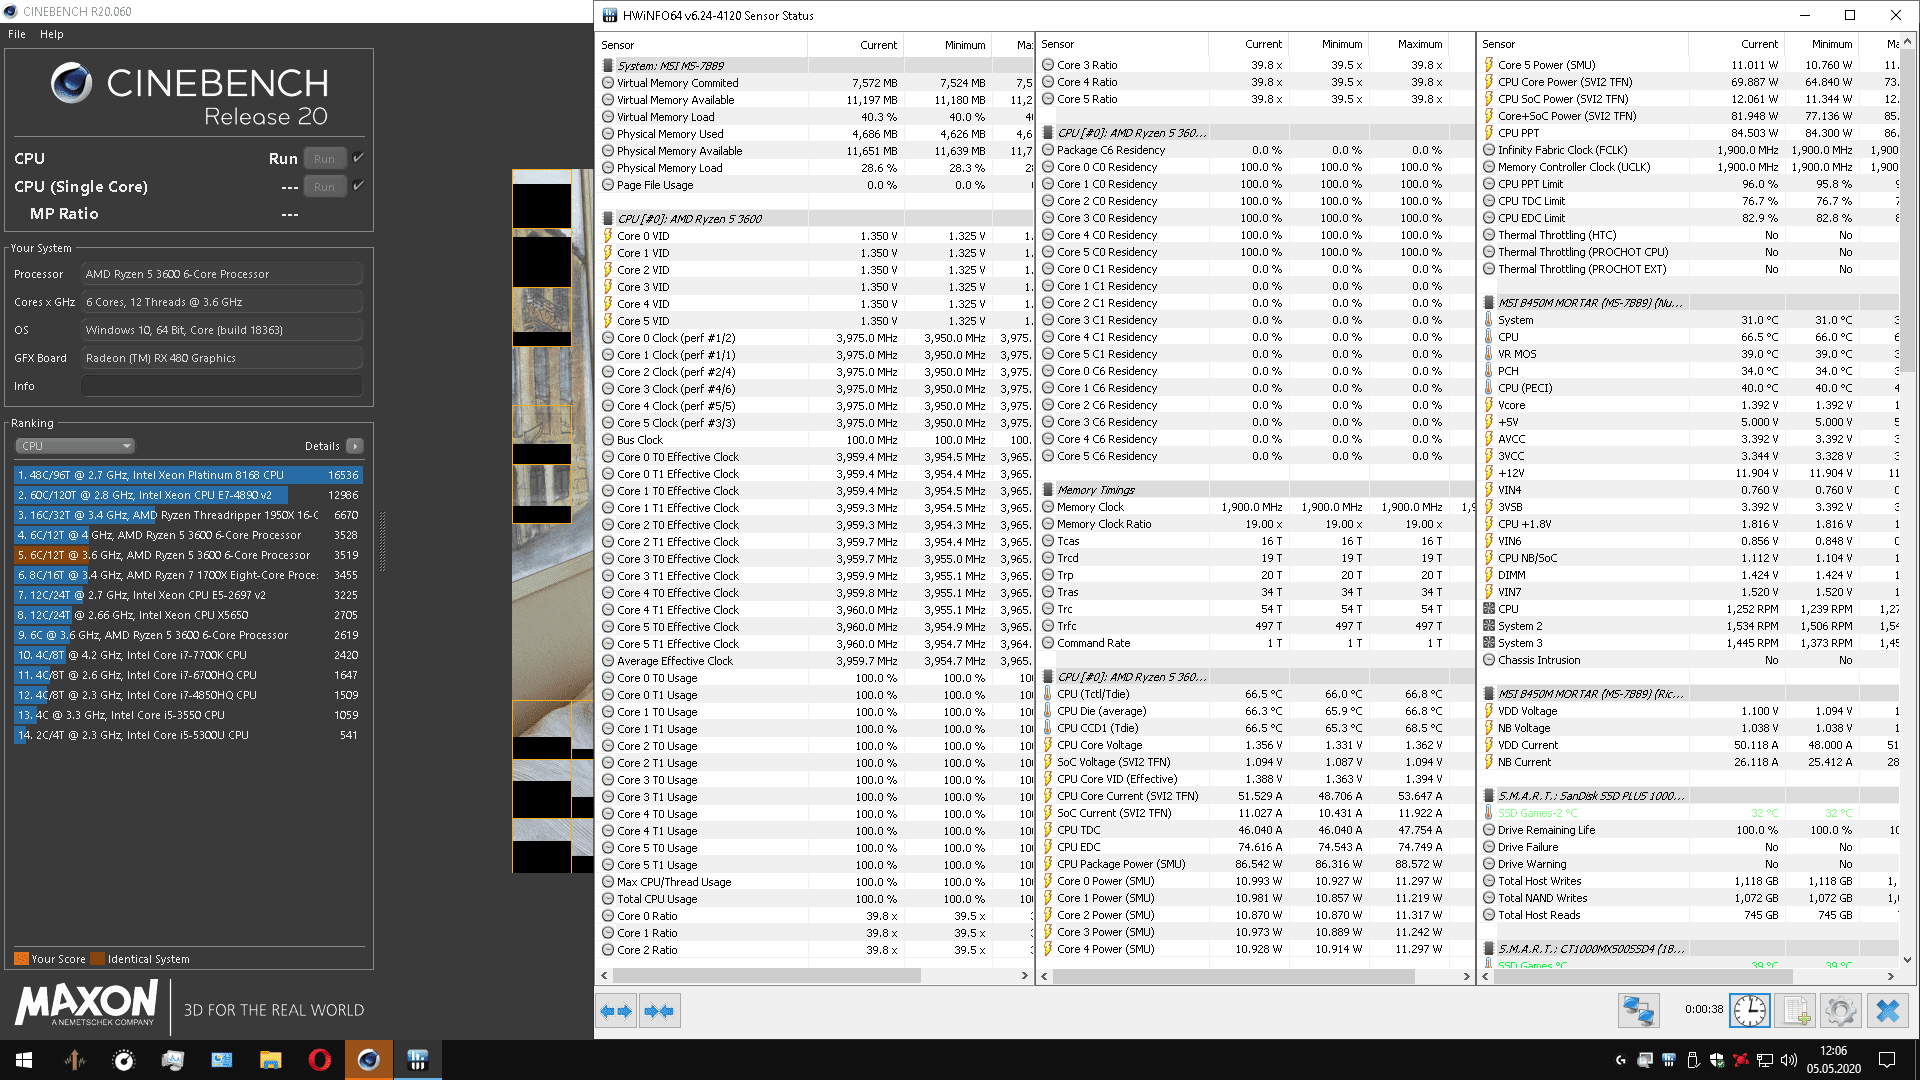Screen dimensions: 1920x1080
Task: Reset the clock timer icon in HWiNFO
Action: [1750, 1011]
